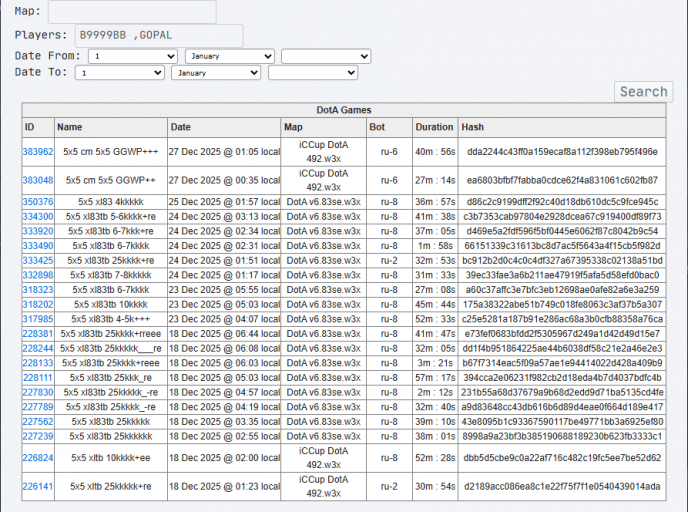Click the 'Date To:' label

(x=41, y=72)
